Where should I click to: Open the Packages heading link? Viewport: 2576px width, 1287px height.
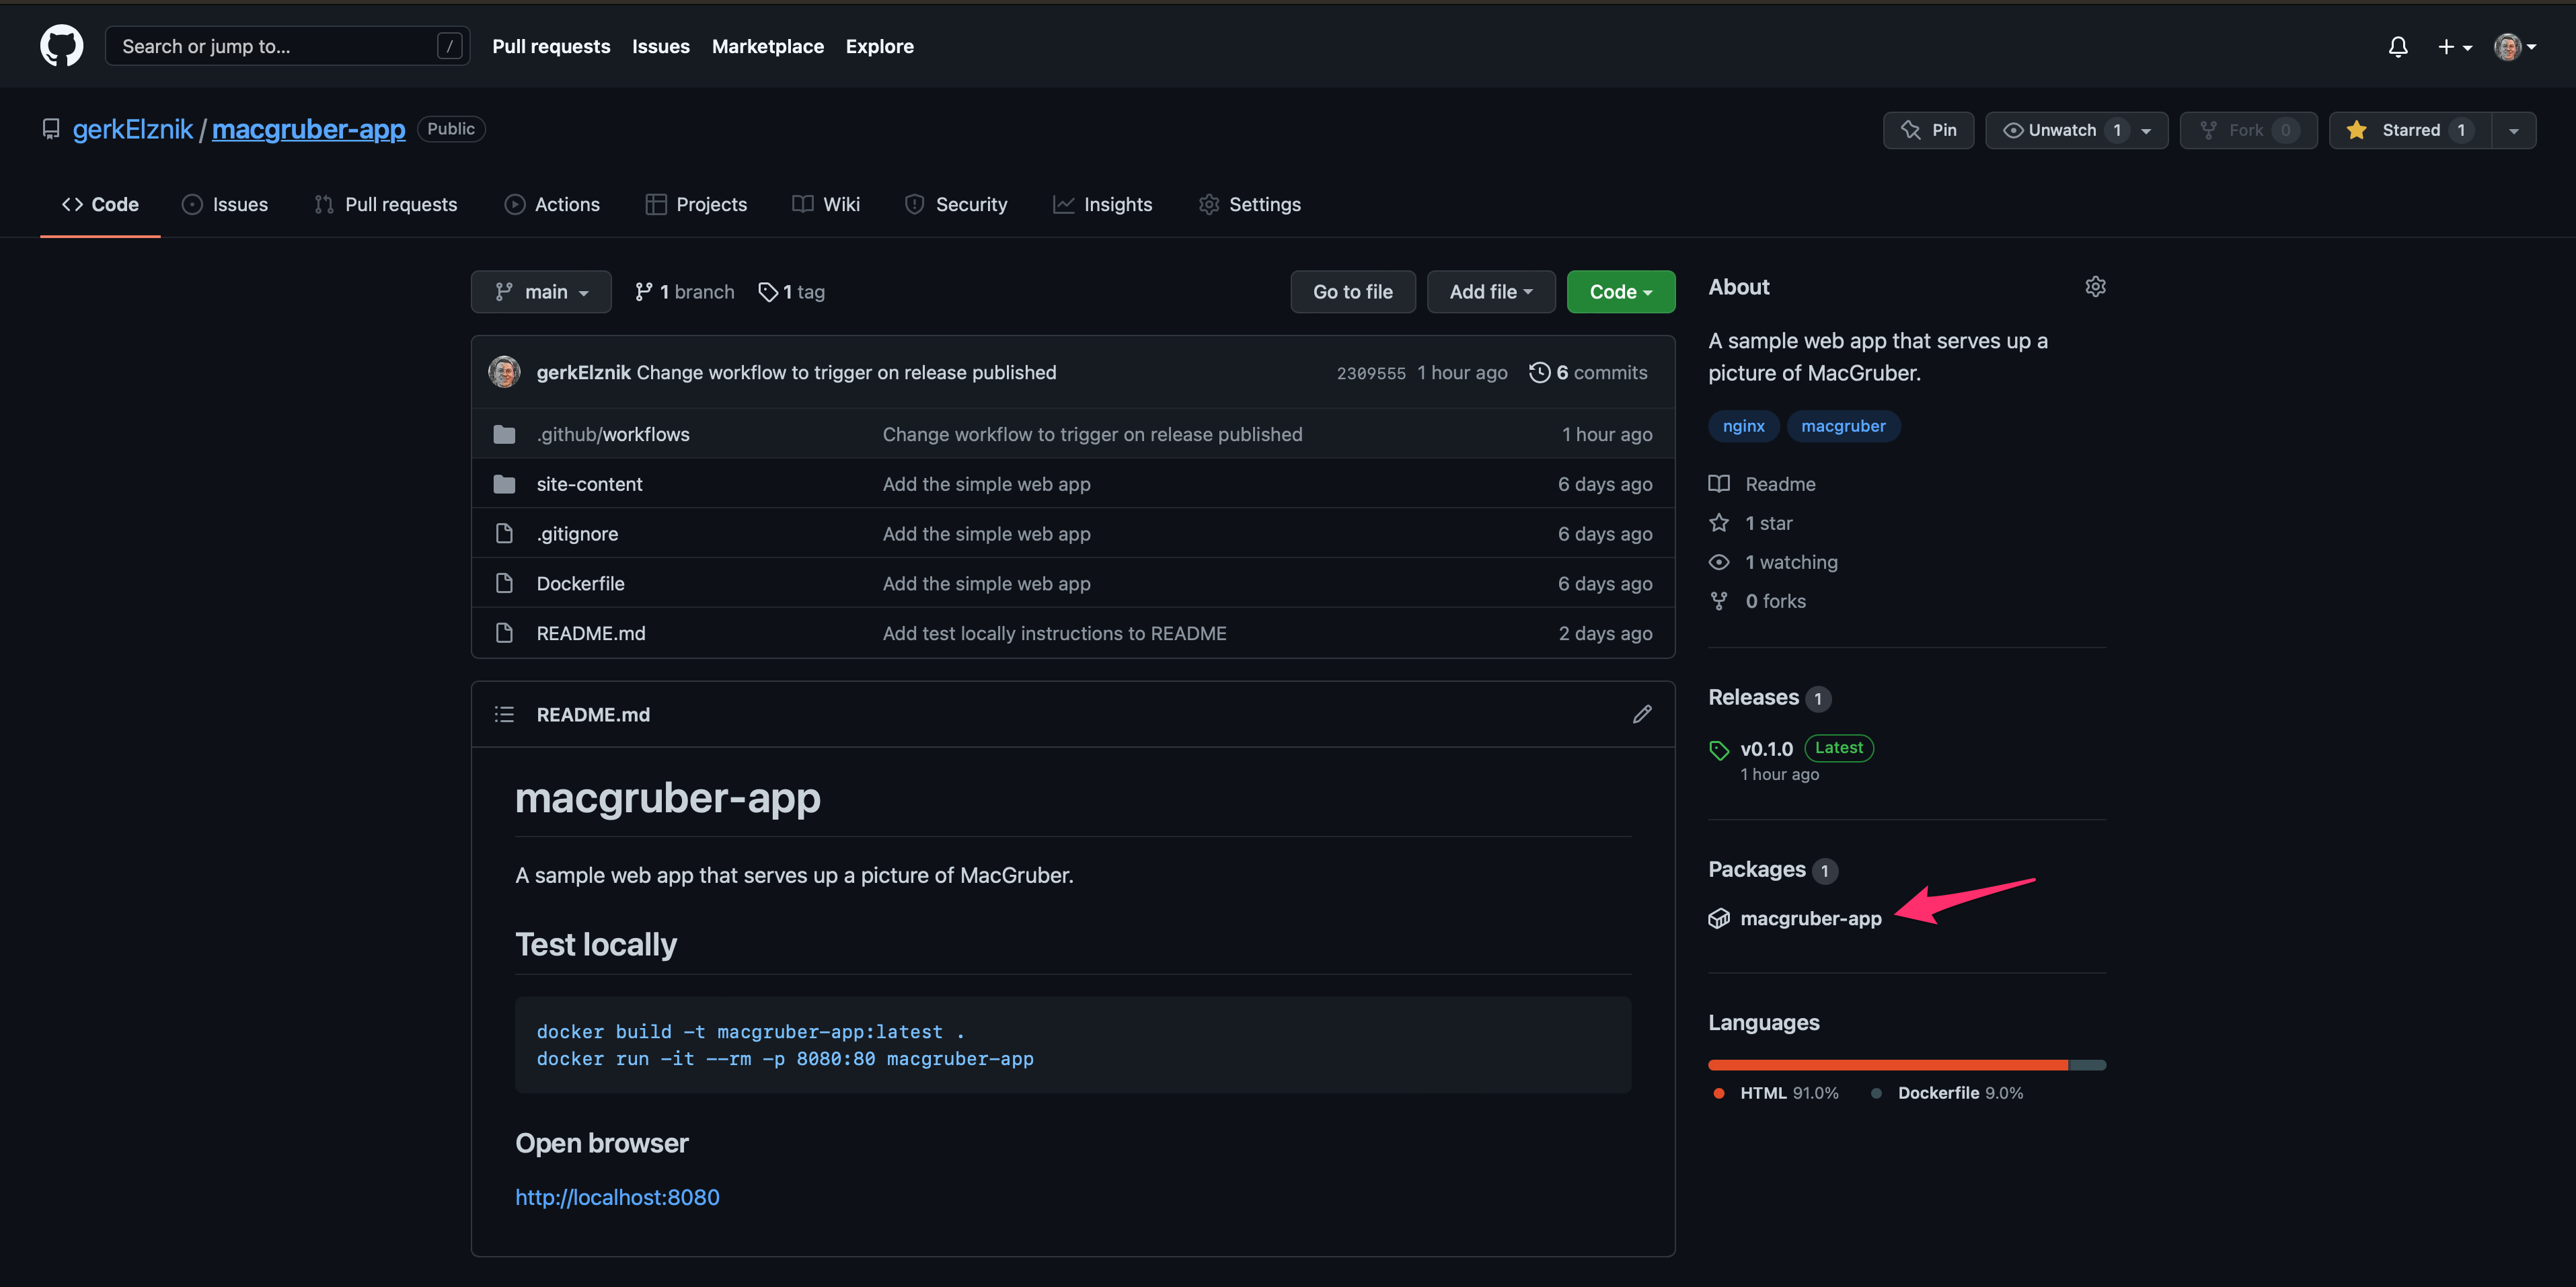tap(1772, 869)
